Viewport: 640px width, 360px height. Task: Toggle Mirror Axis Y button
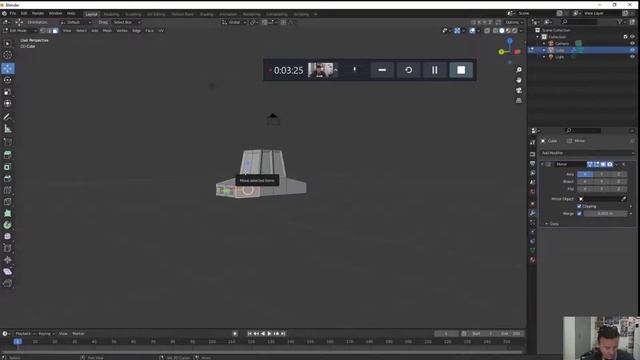tap(602, 174)
